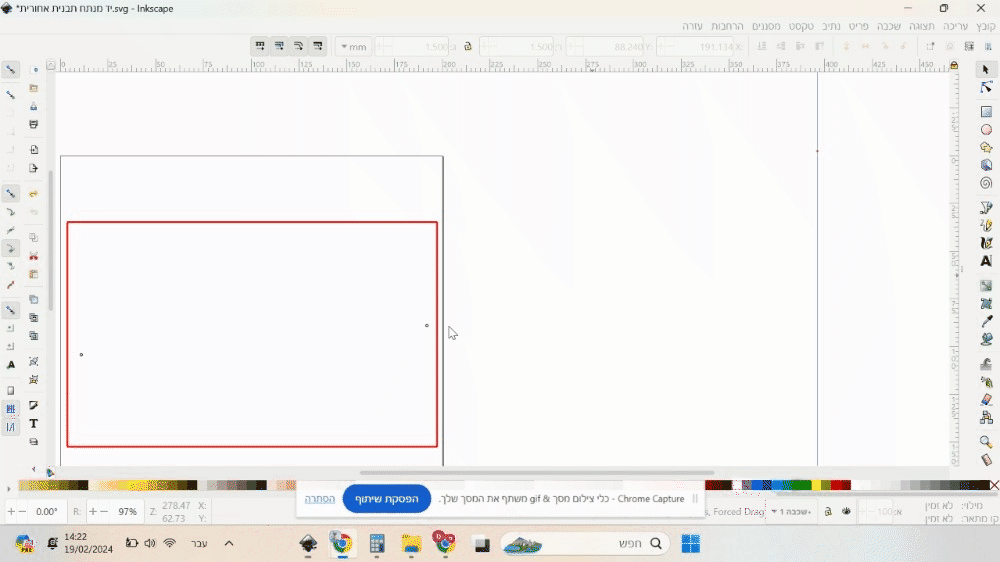Click the Cut scissors icon
Viewport: 1000px width, 562px height.
coord(34,256)
